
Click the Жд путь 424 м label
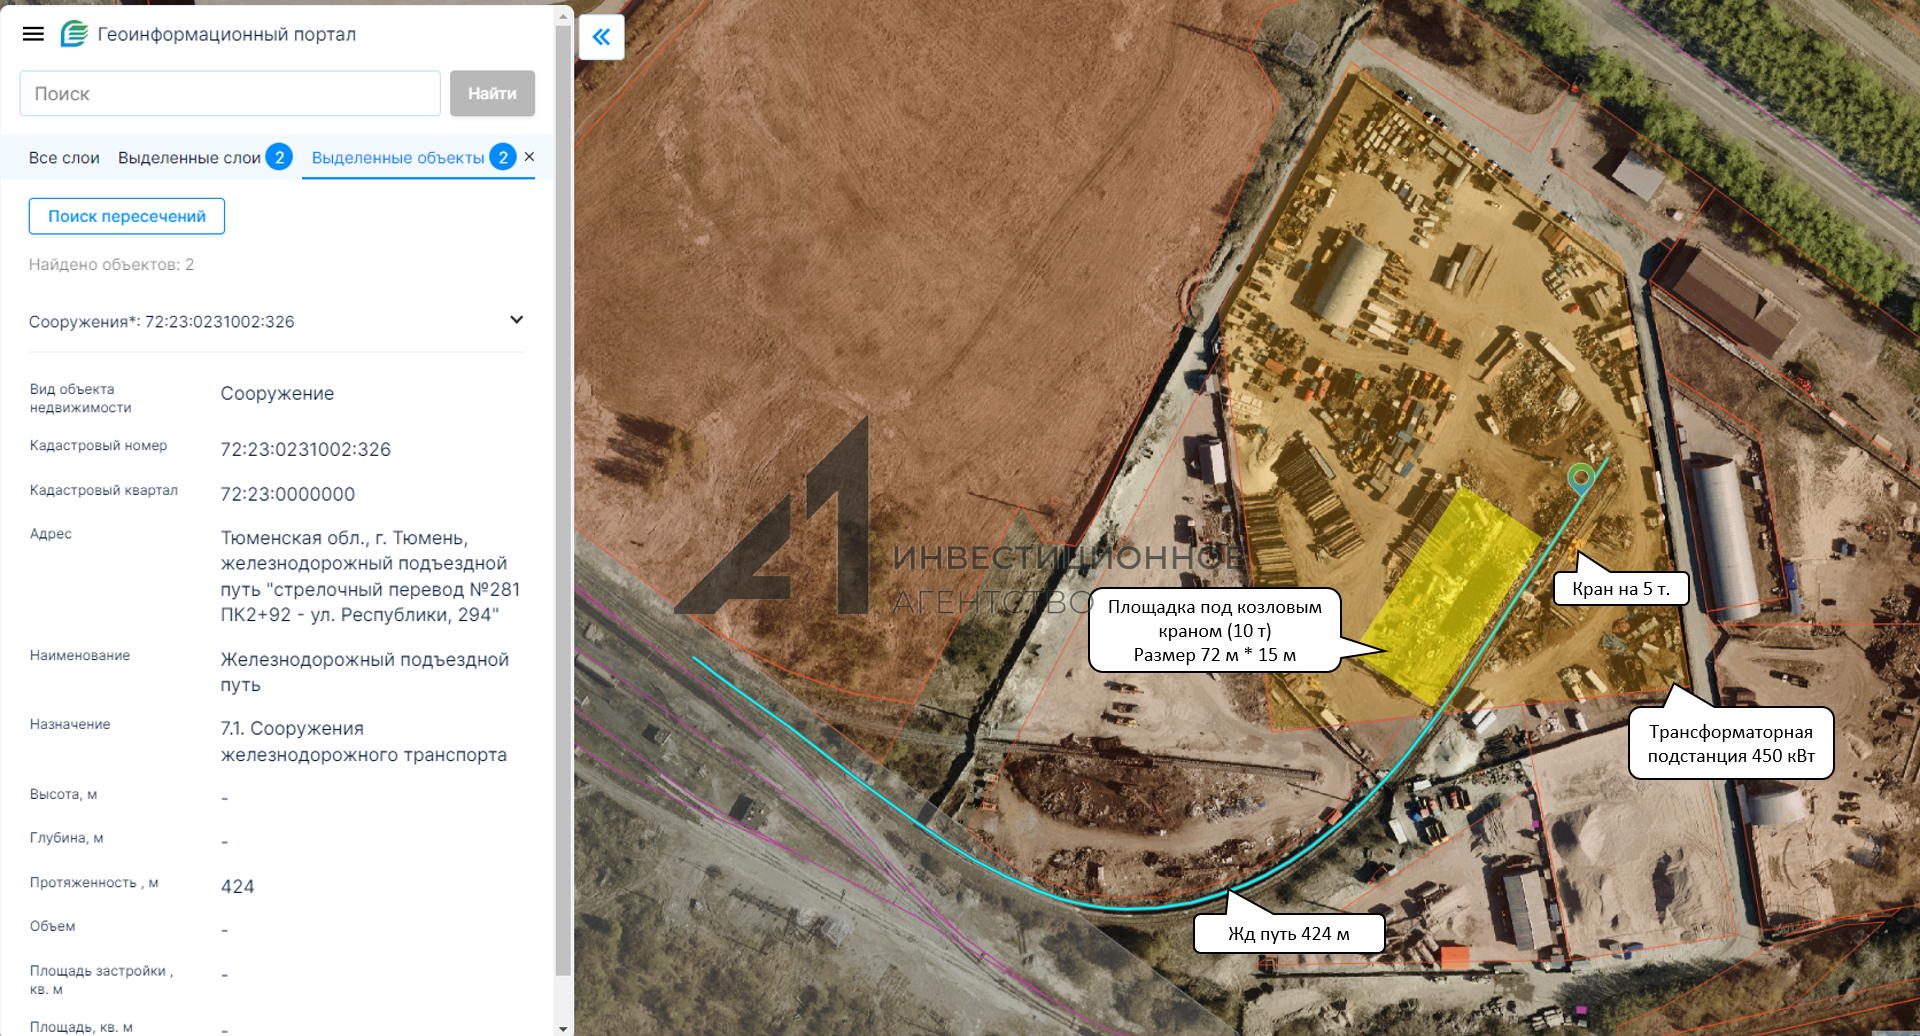coord(1288,934)
